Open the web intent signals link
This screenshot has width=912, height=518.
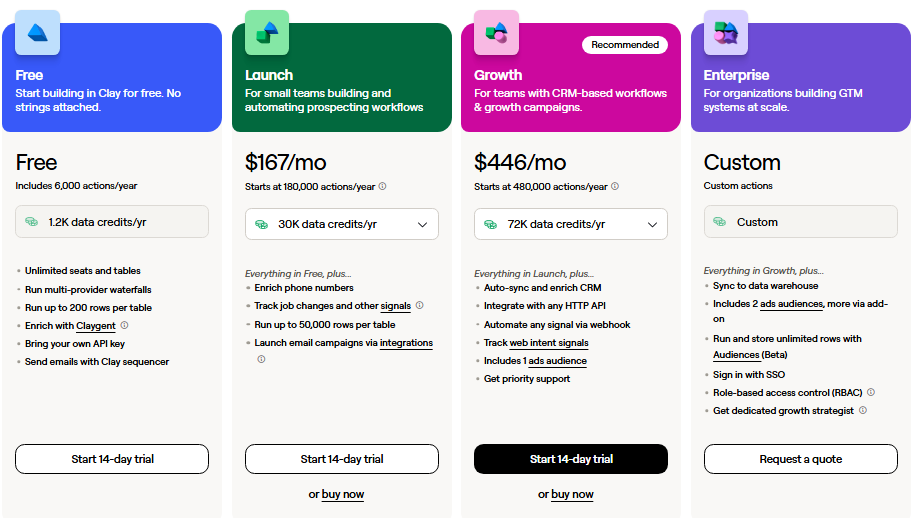coord(549,343)
